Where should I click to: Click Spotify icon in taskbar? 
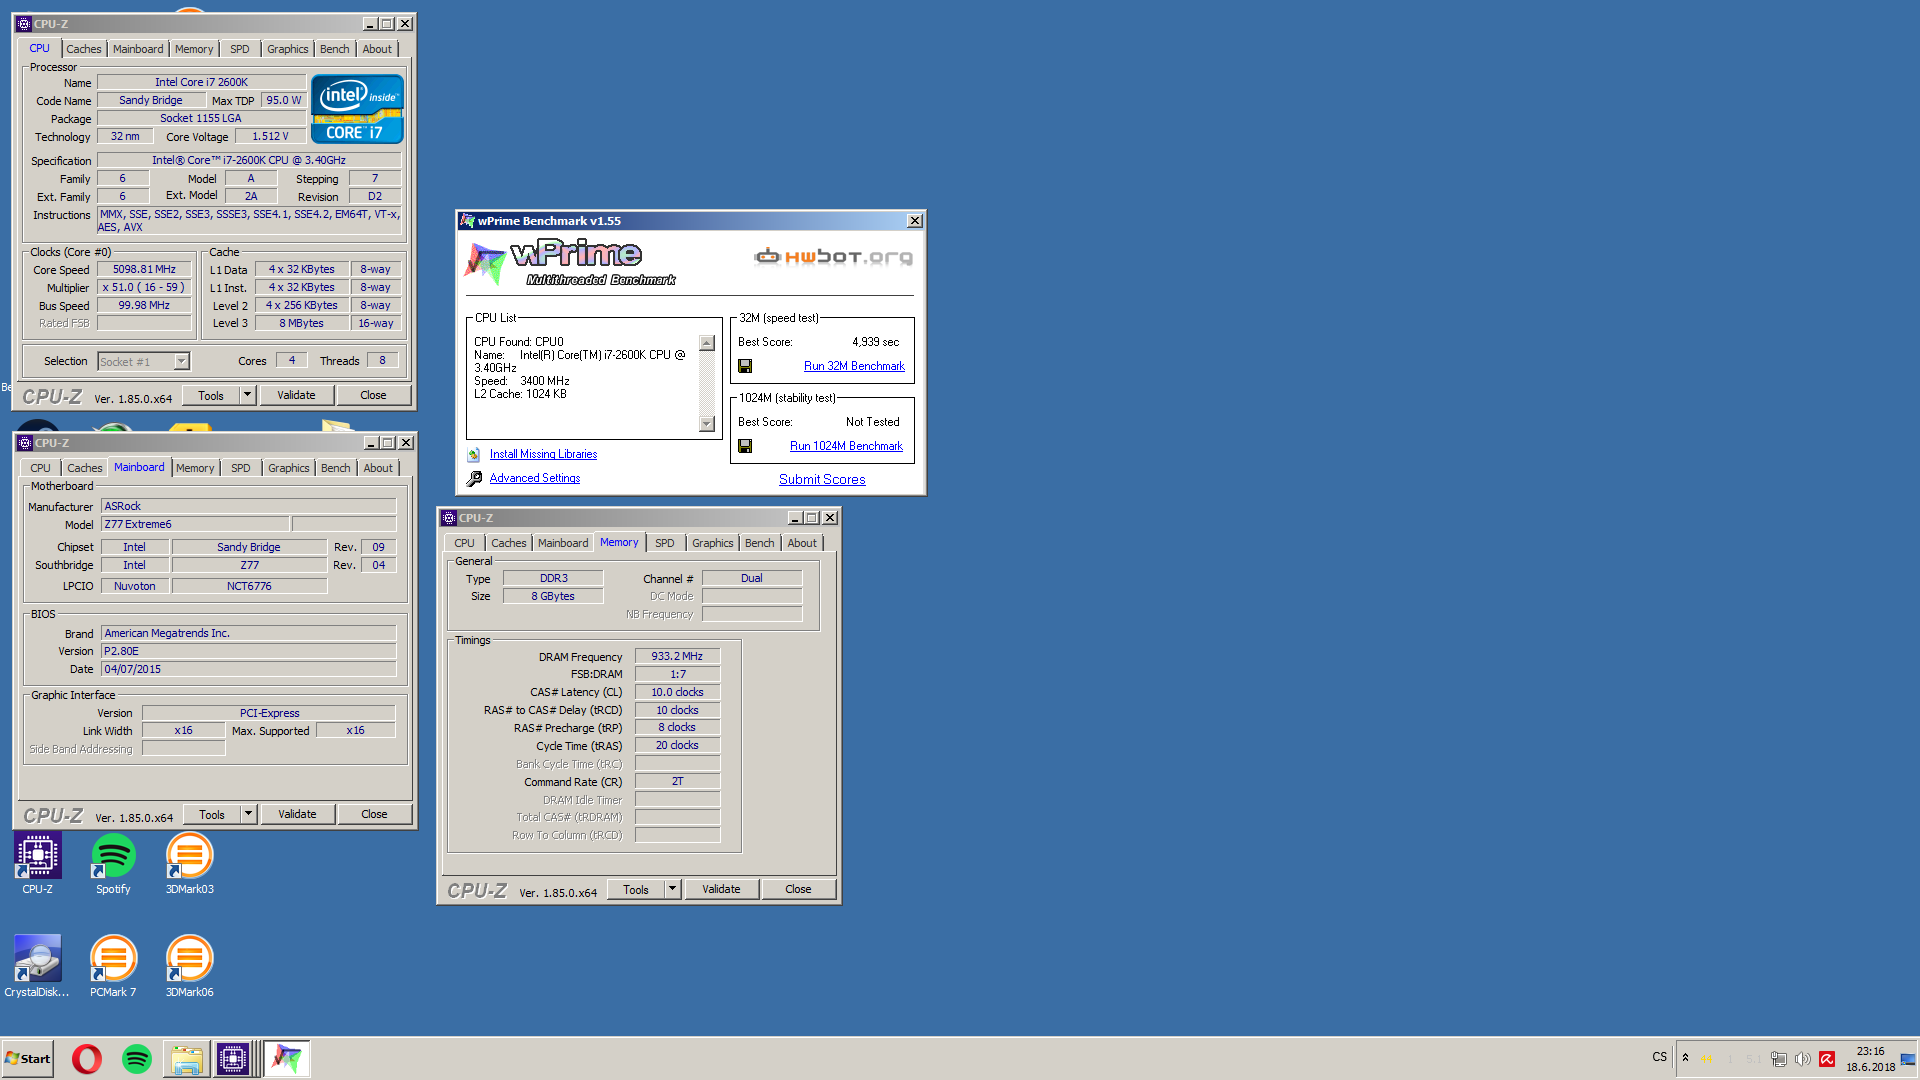137,1059
